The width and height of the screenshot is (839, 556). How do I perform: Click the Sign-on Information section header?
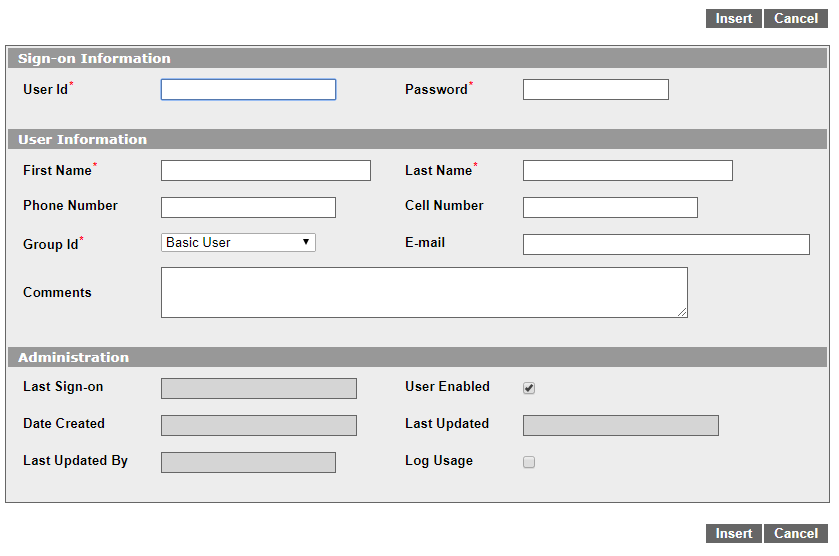pos(417,58)
